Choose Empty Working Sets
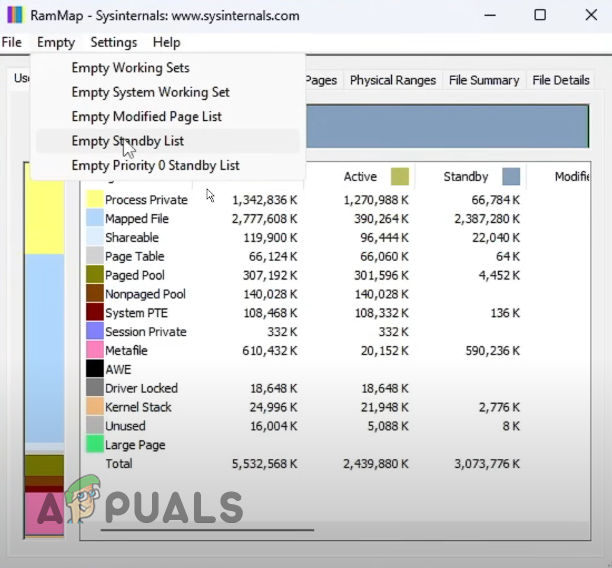612x568 pixels. [168, 68]
